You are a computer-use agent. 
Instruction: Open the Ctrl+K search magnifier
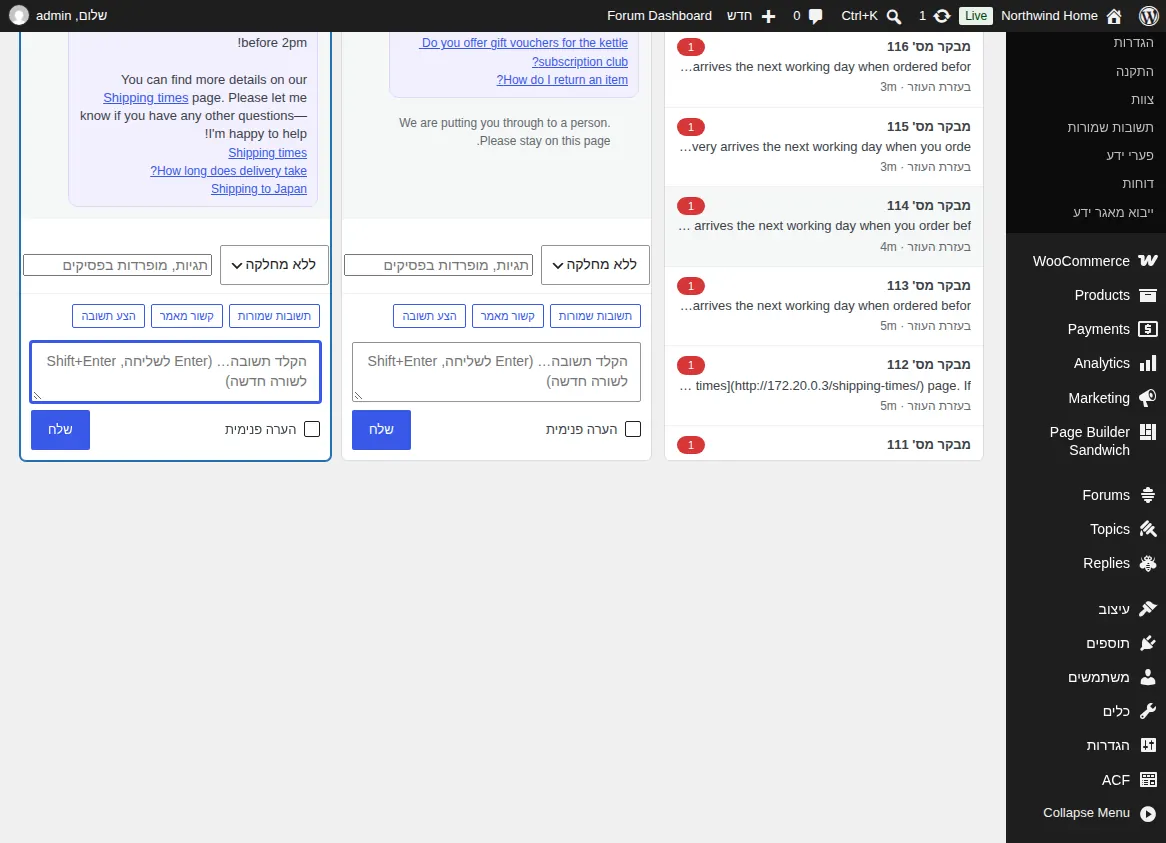point(894,16)
